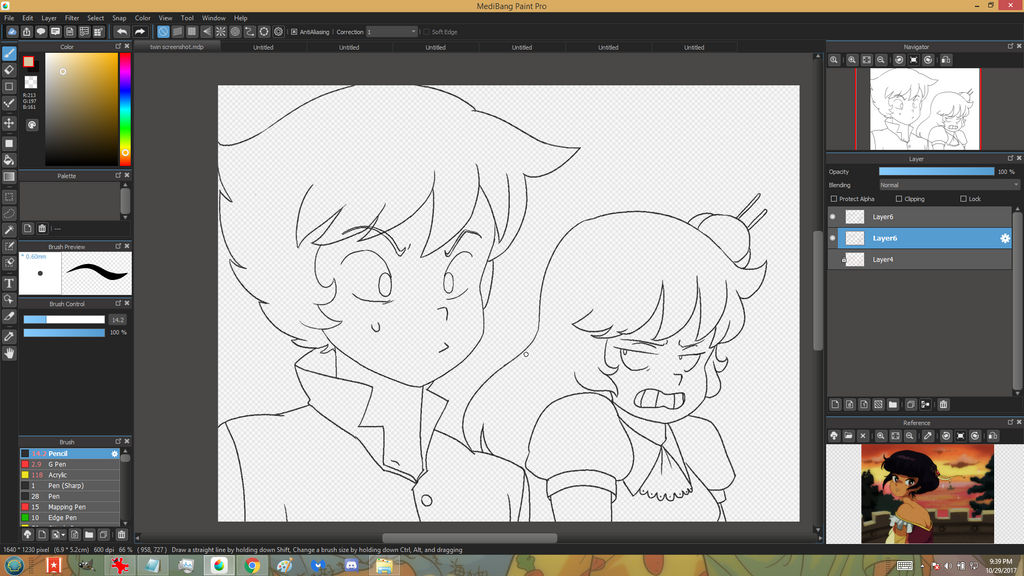The width and height of the screenshot is (1024, 576).
Task: Enable the Clipping checkbox
Action: point(899,199)
